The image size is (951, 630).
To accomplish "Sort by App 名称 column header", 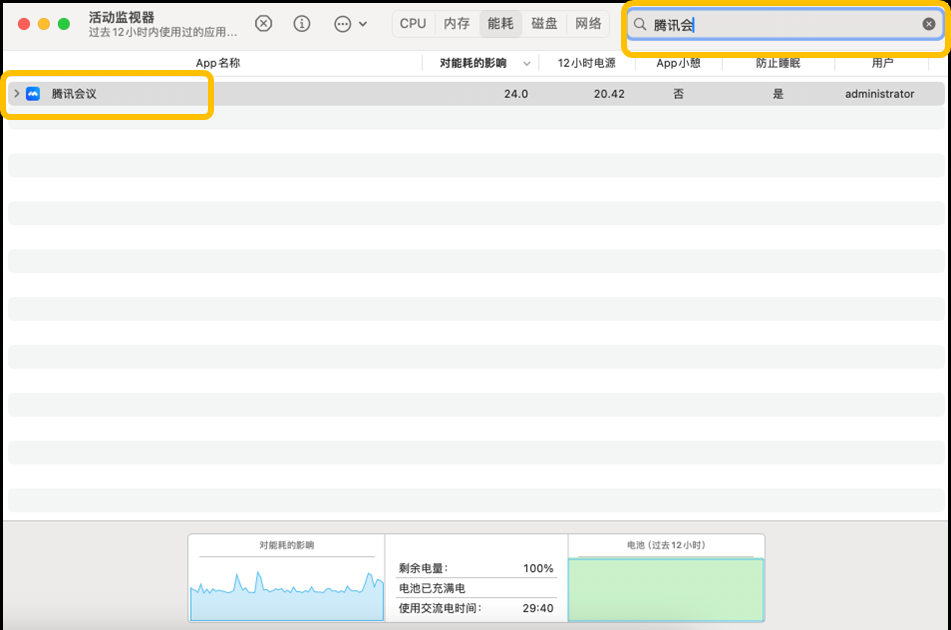I will pyautogui.click(x=218, y=63).
